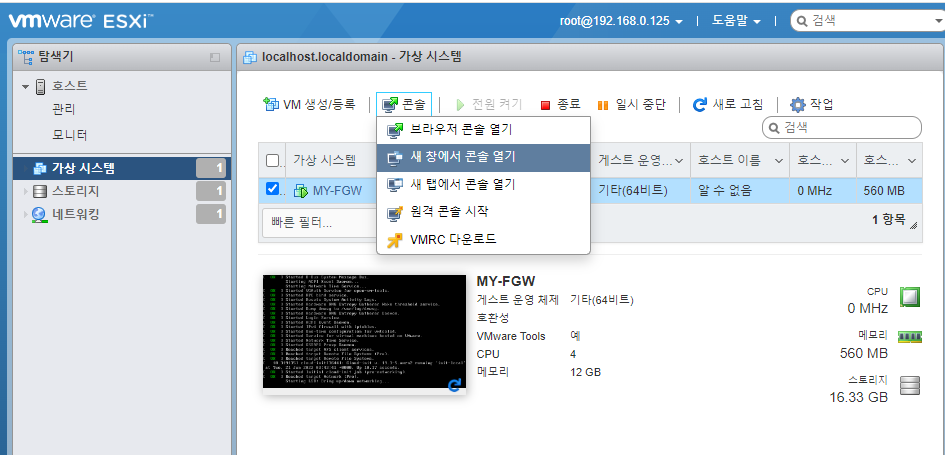The height and width of the screenshot is (455, 945).
Task: Click the CPU chip icon
Action: coord(909,297)
